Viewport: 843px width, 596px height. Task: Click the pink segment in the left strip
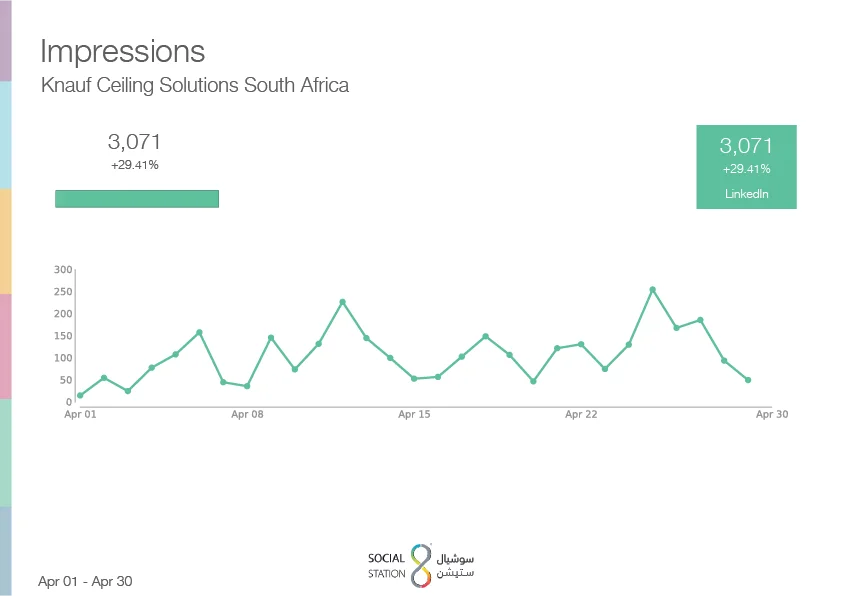[5, 345]
